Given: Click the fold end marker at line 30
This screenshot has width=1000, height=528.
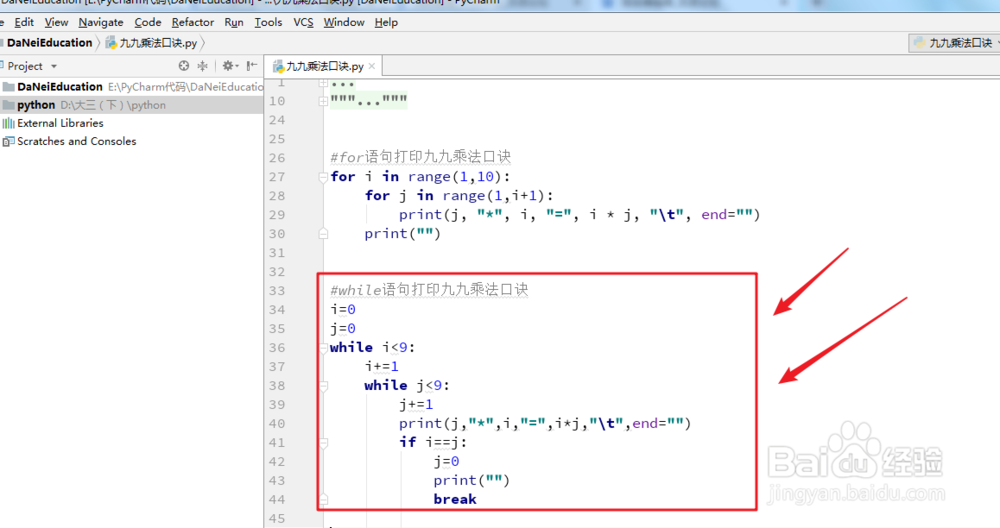Looking at the screenshot, I should pos(323,234).
